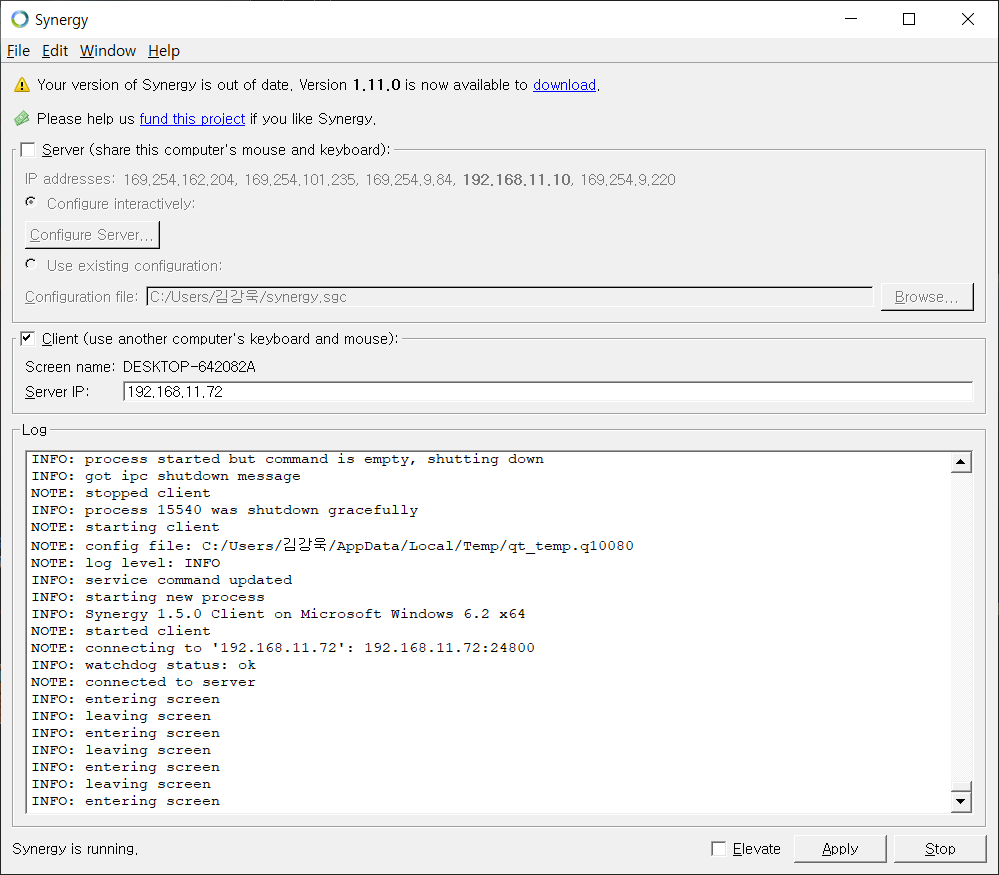Open the fund this project link
Screen dimensions: 999x875
coord(192,119)
